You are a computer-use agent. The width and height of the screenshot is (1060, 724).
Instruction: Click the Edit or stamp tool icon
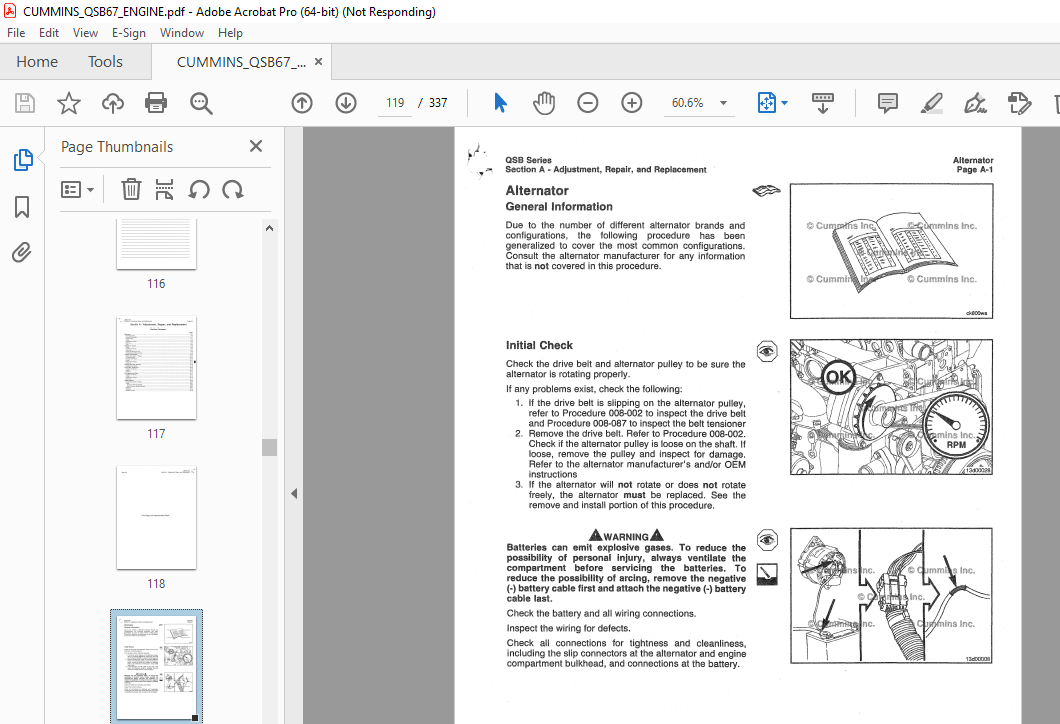pos(1019,103)
